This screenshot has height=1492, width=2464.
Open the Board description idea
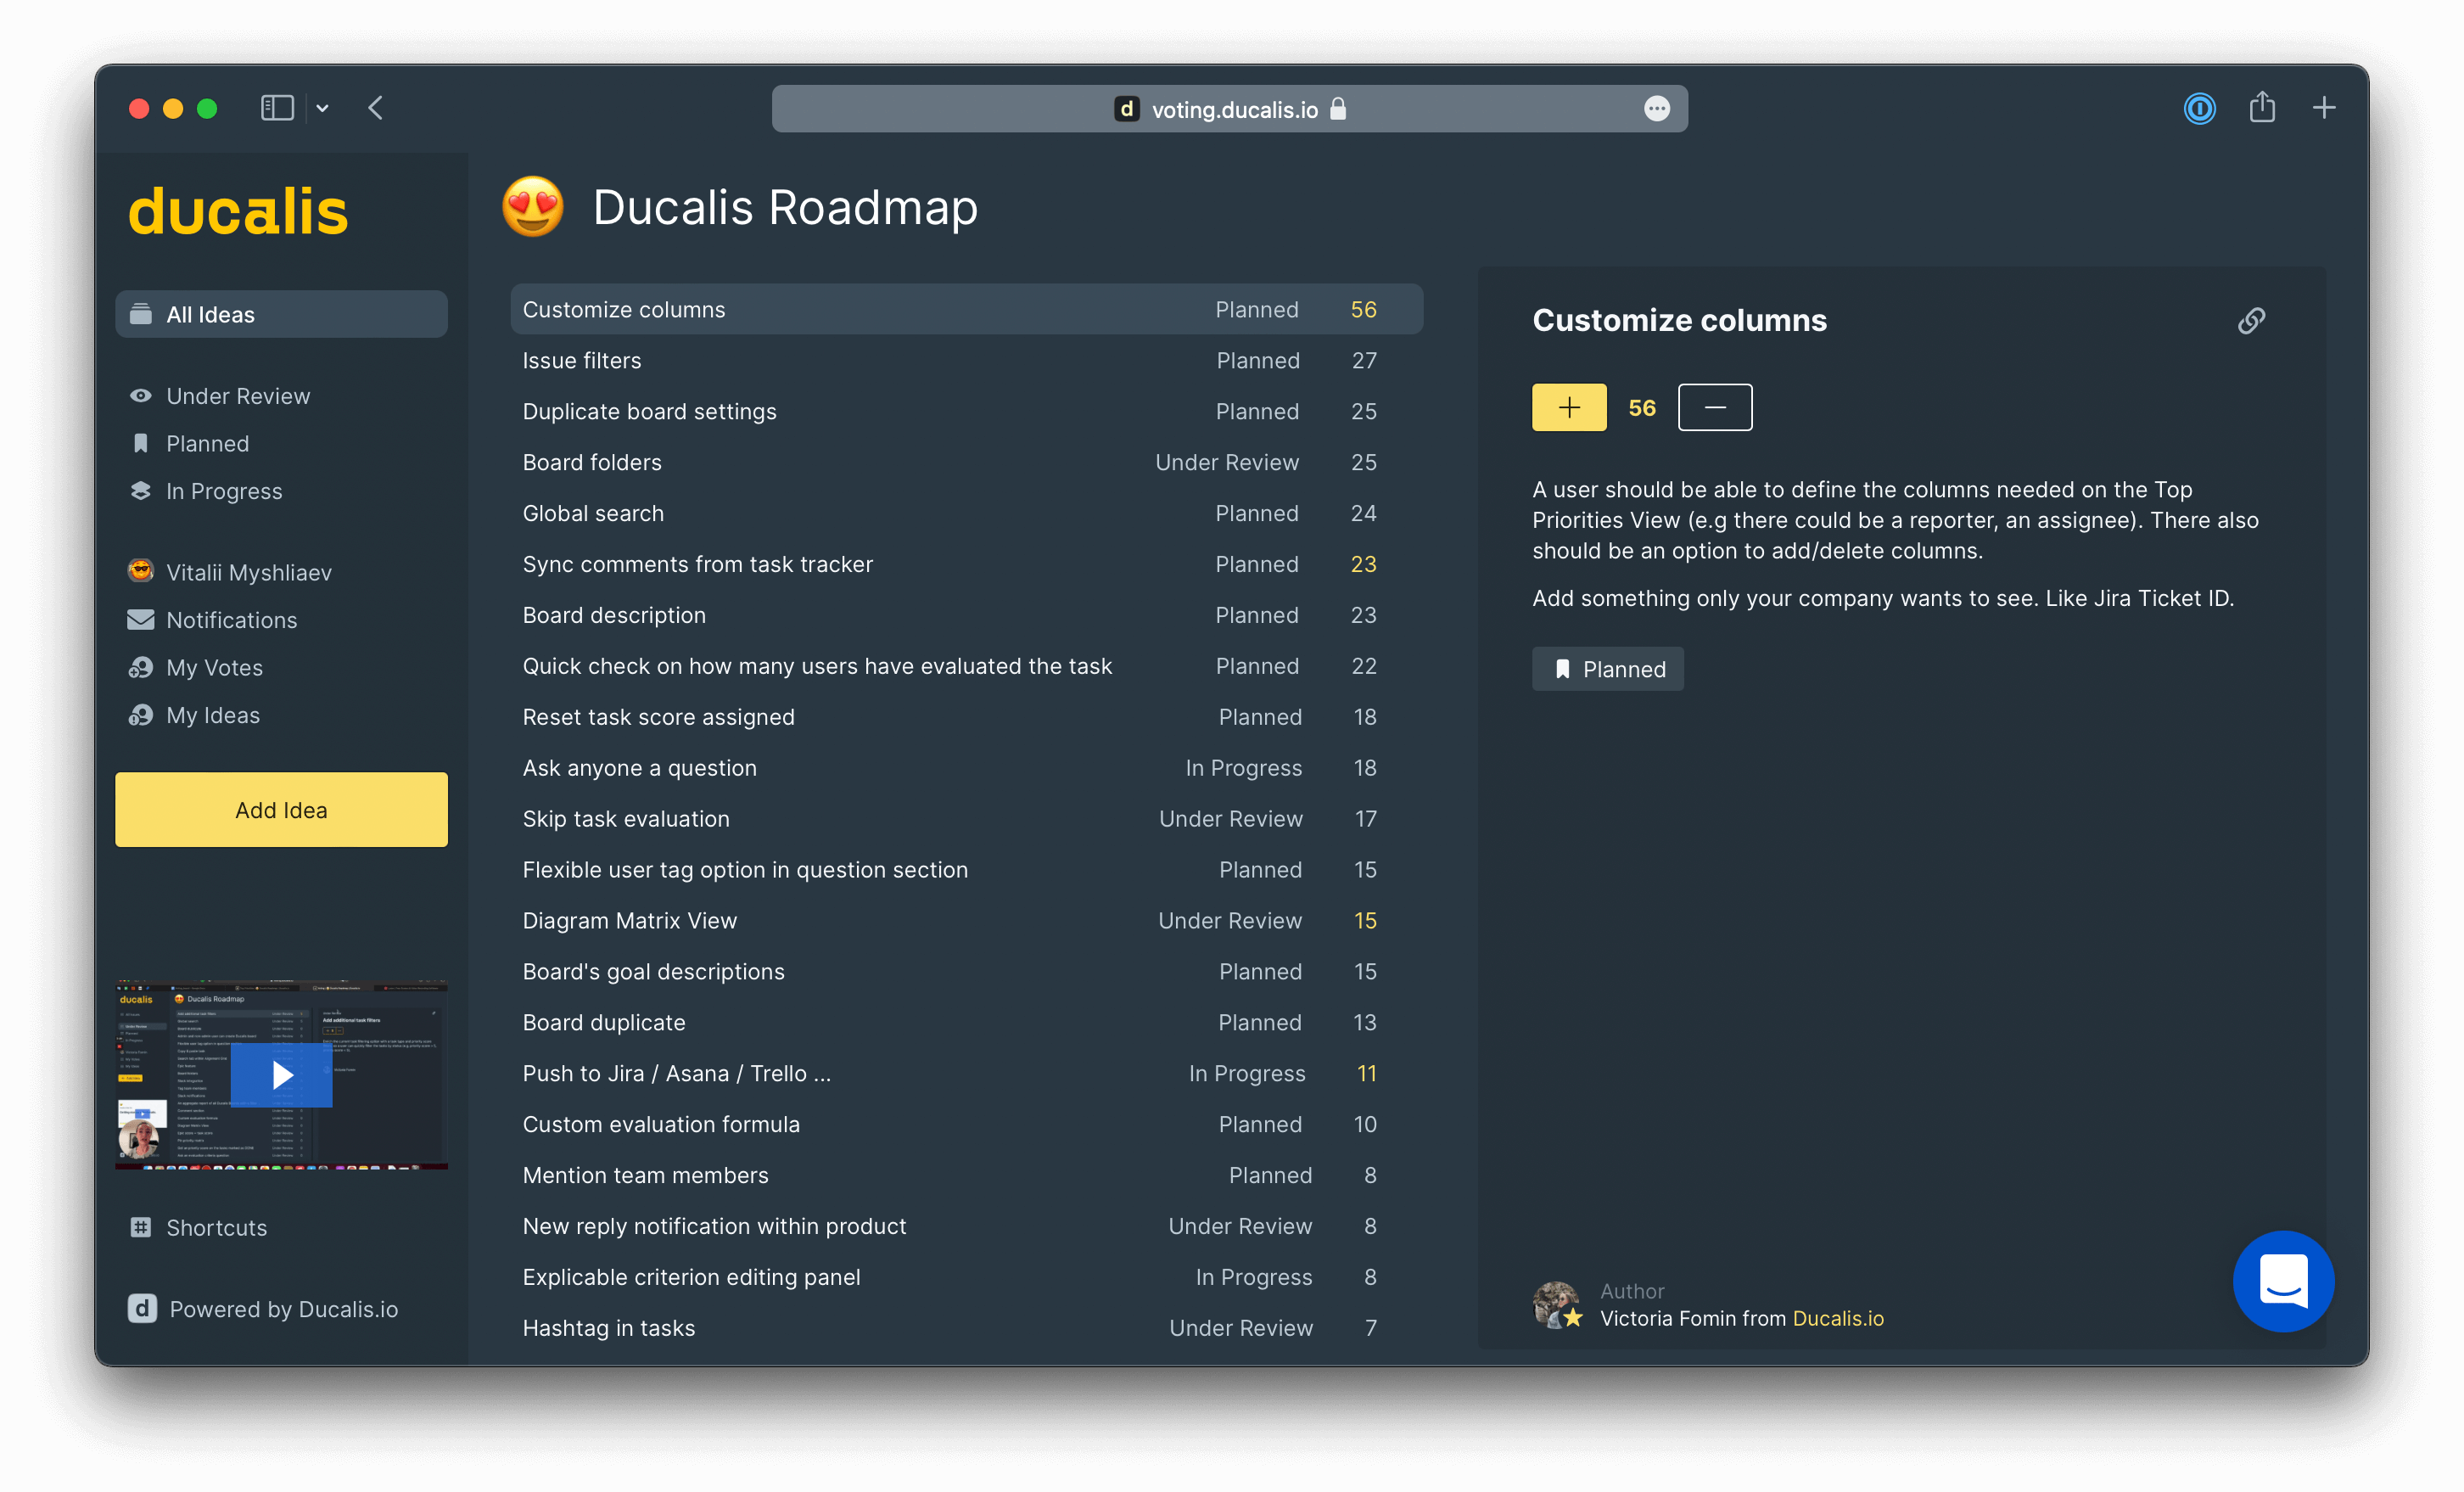point(966,615)
